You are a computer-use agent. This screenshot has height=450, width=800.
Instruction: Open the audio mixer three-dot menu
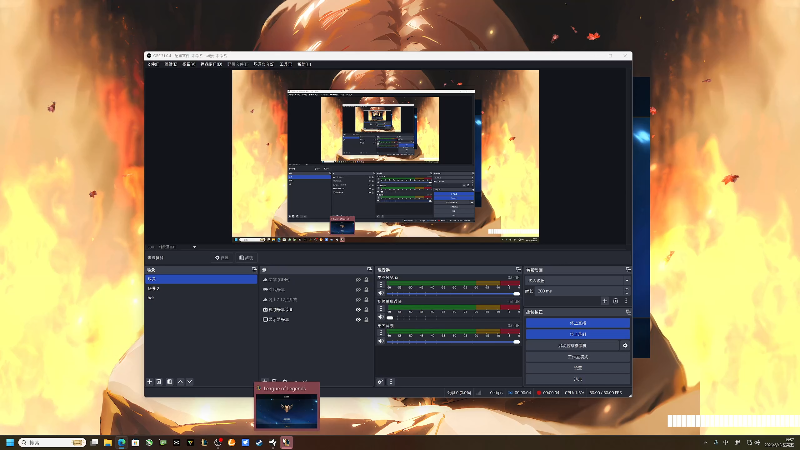pyautogui.click(x=391, y=382)
